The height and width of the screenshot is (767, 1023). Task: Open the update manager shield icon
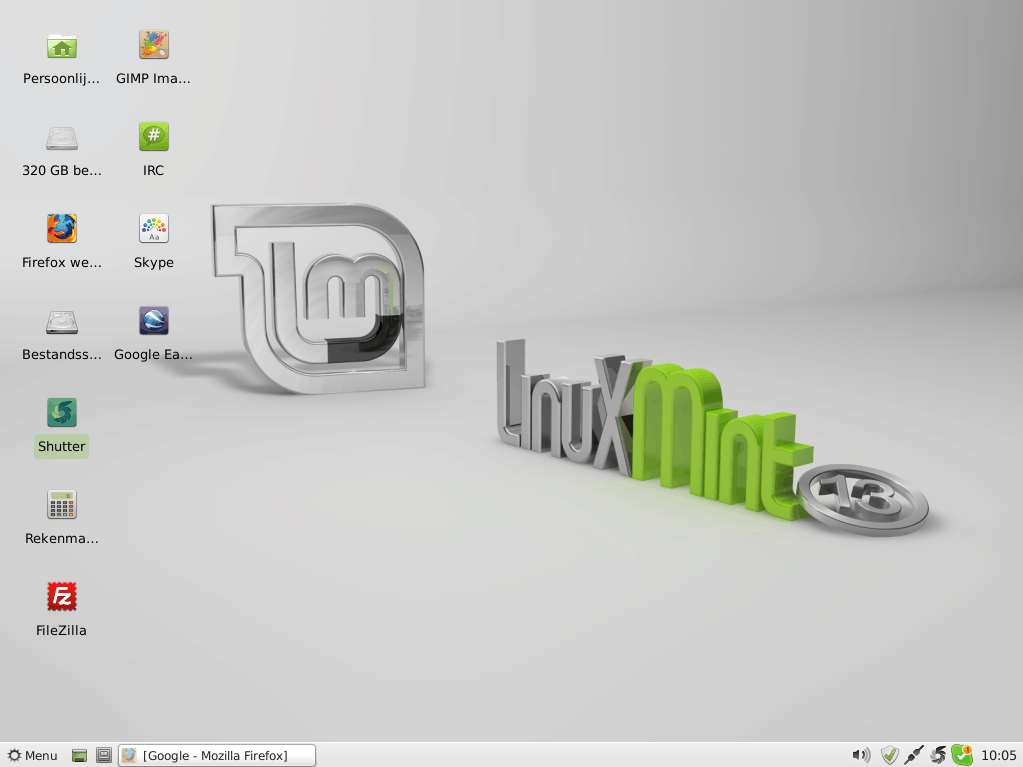[x=889, y=755]
